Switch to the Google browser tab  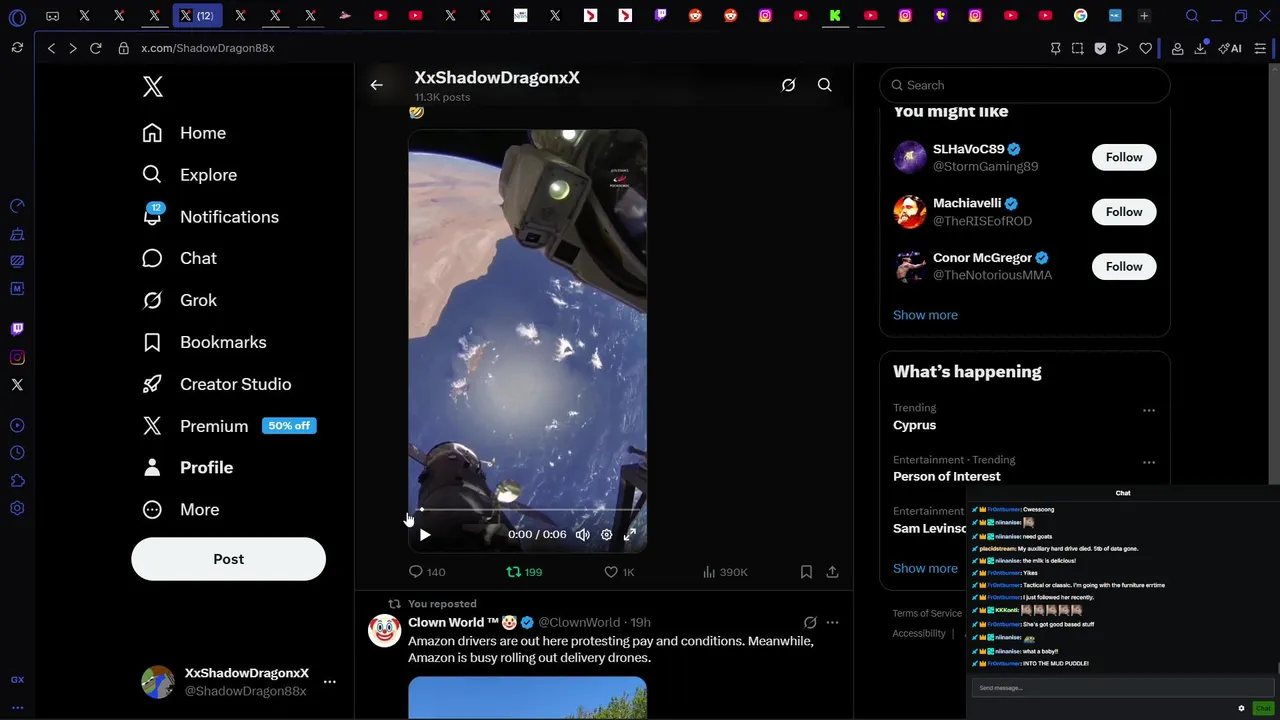coord(1080,16)
